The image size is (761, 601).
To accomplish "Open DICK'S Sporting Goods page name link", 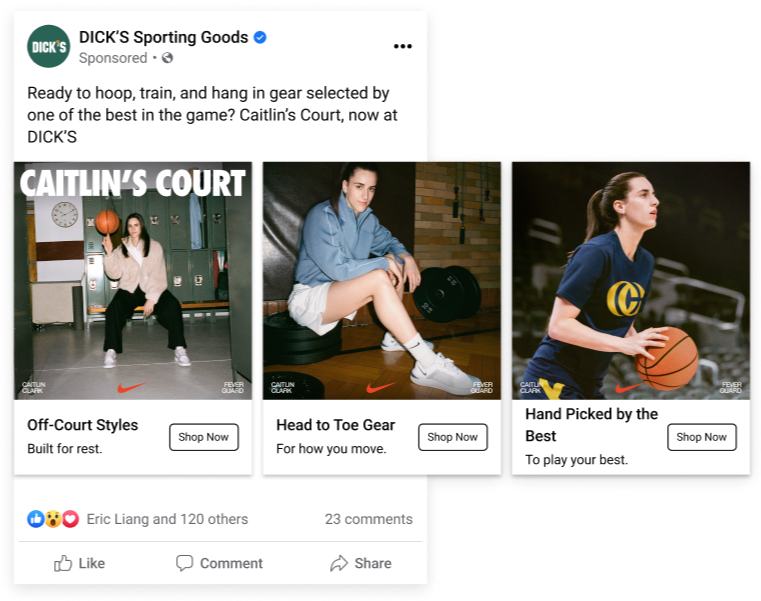I will tap(164, 37).
